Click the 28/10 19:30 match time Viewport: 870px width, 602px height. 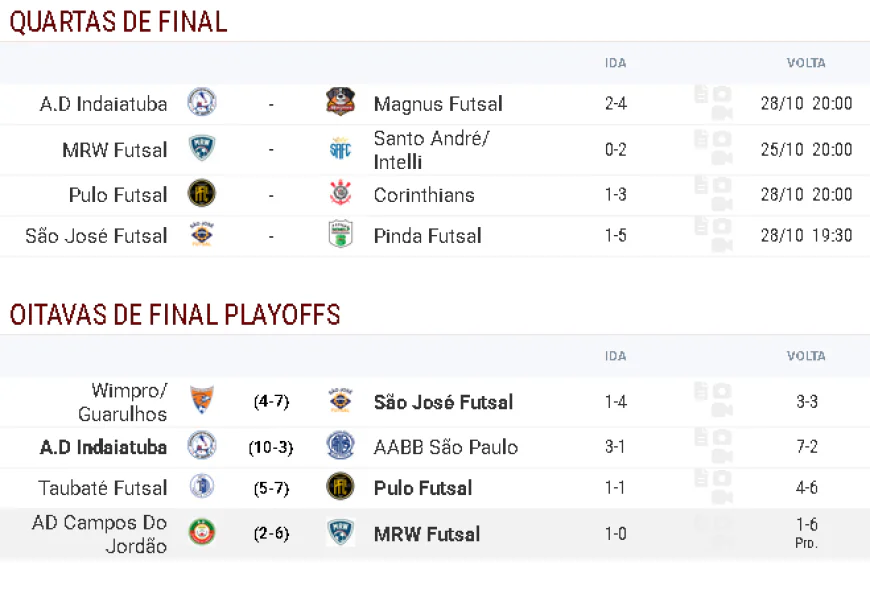[806, 236]
